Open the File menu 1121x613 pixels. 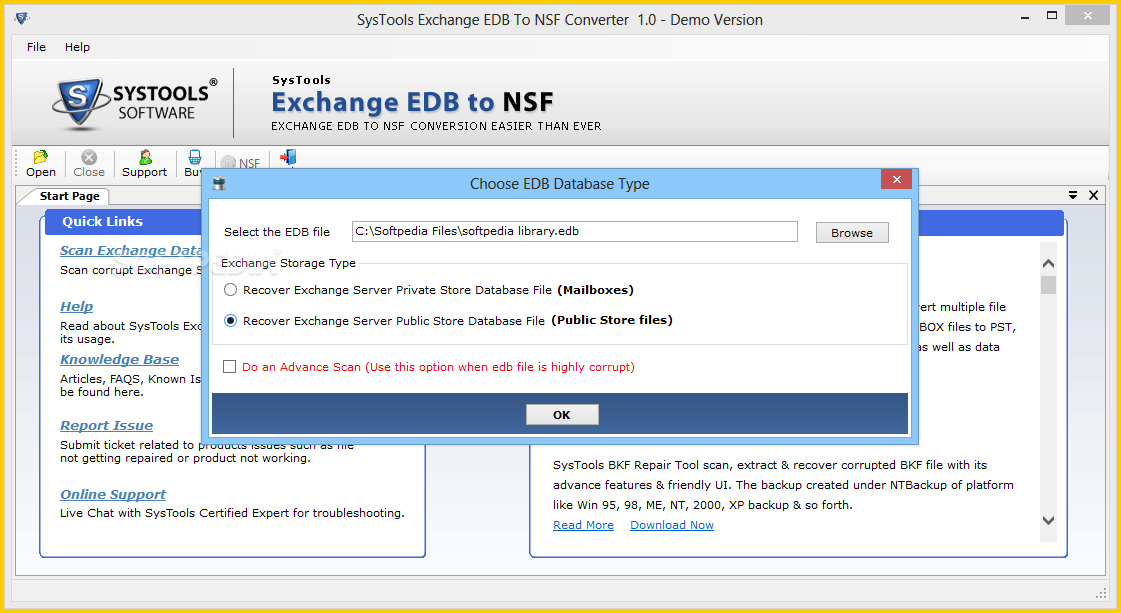[x=36, y=46]
